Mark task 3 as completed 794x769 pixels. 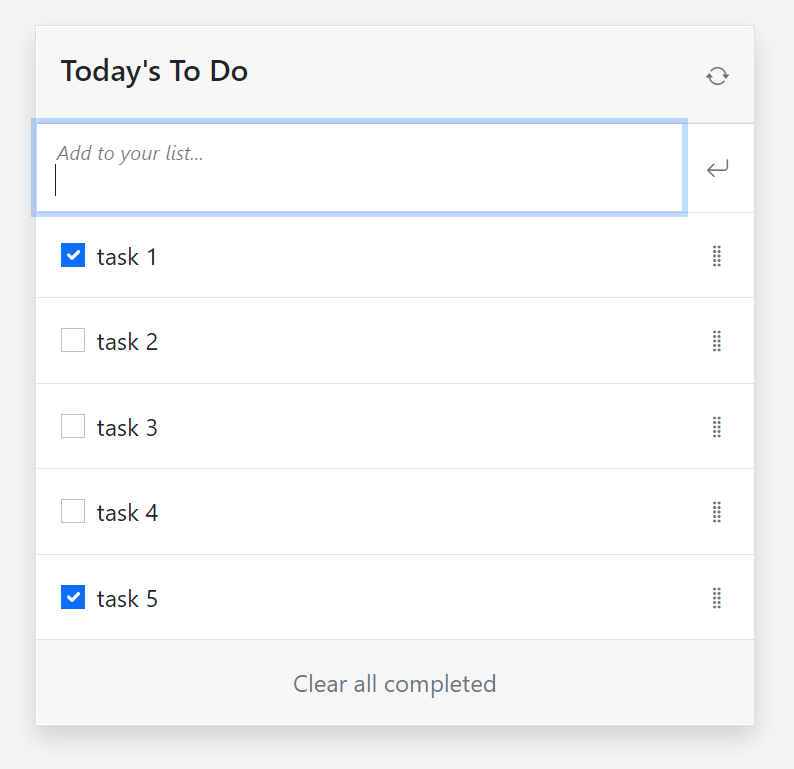tap(73, 427)
